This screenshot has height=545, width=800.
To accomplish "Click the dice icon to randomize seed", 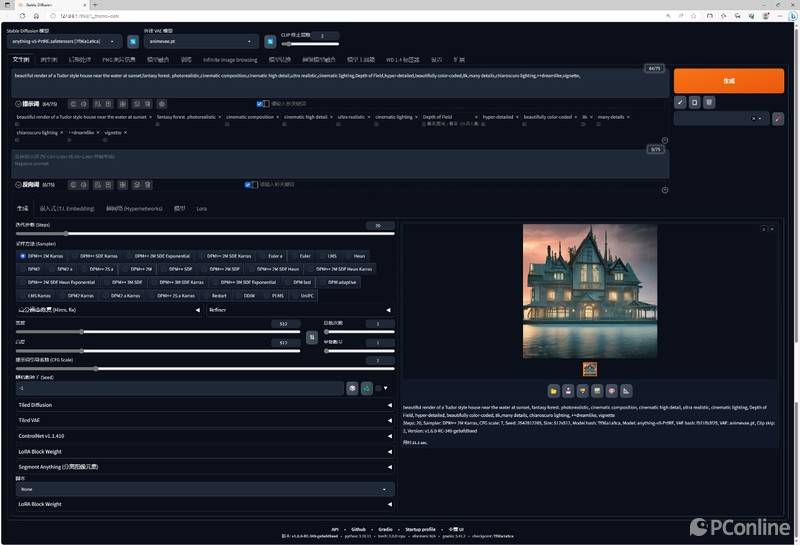I will 352,387.
